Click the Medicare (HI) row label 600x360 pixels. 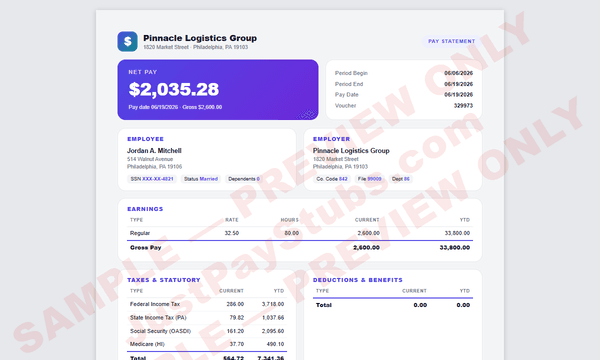147,344
